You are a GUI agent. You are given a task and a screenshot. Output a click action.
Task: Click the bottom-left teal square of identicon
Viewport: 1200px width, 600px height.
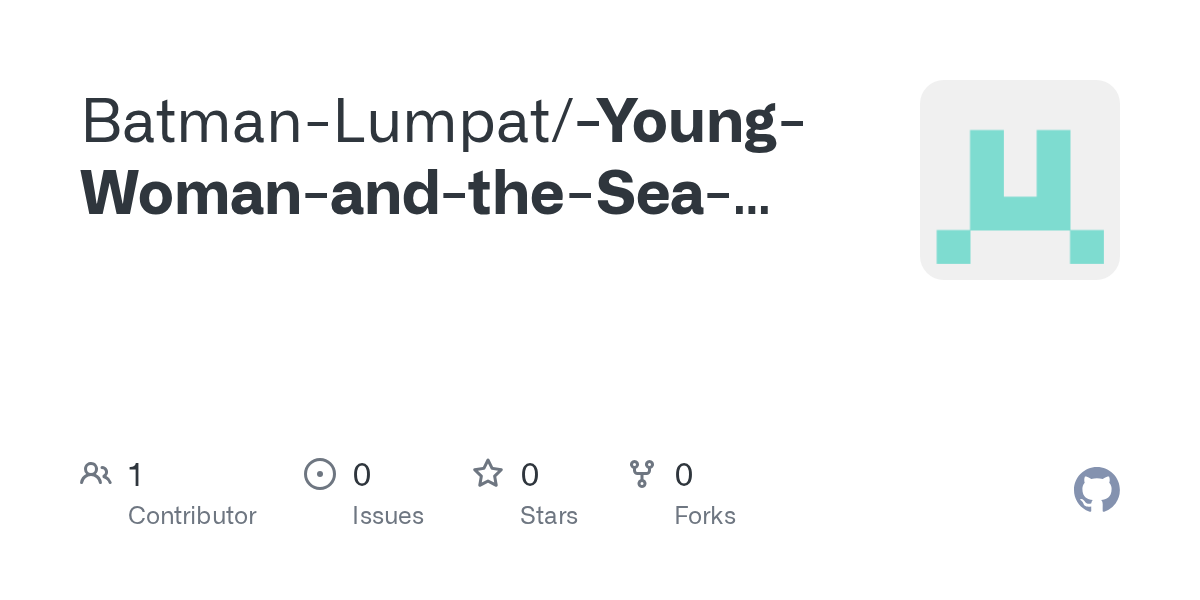point(953,246)
